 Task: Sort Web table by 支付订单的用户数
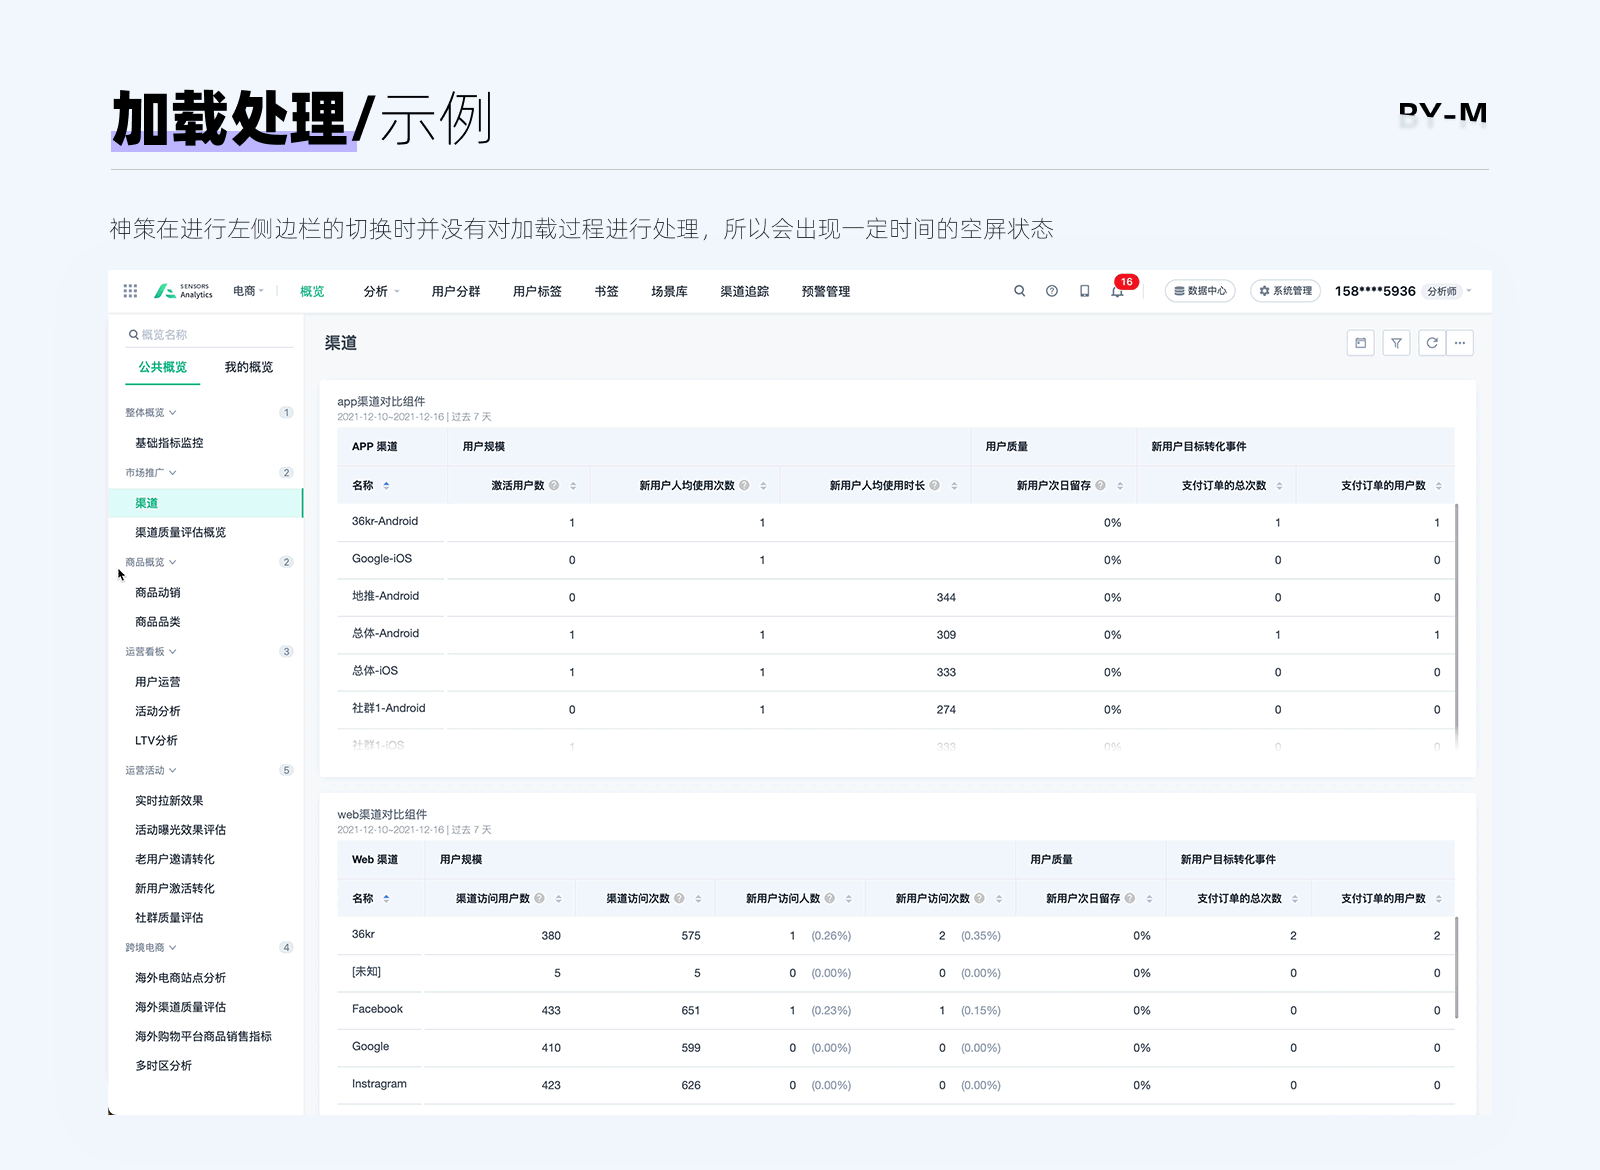[1439, 899]
